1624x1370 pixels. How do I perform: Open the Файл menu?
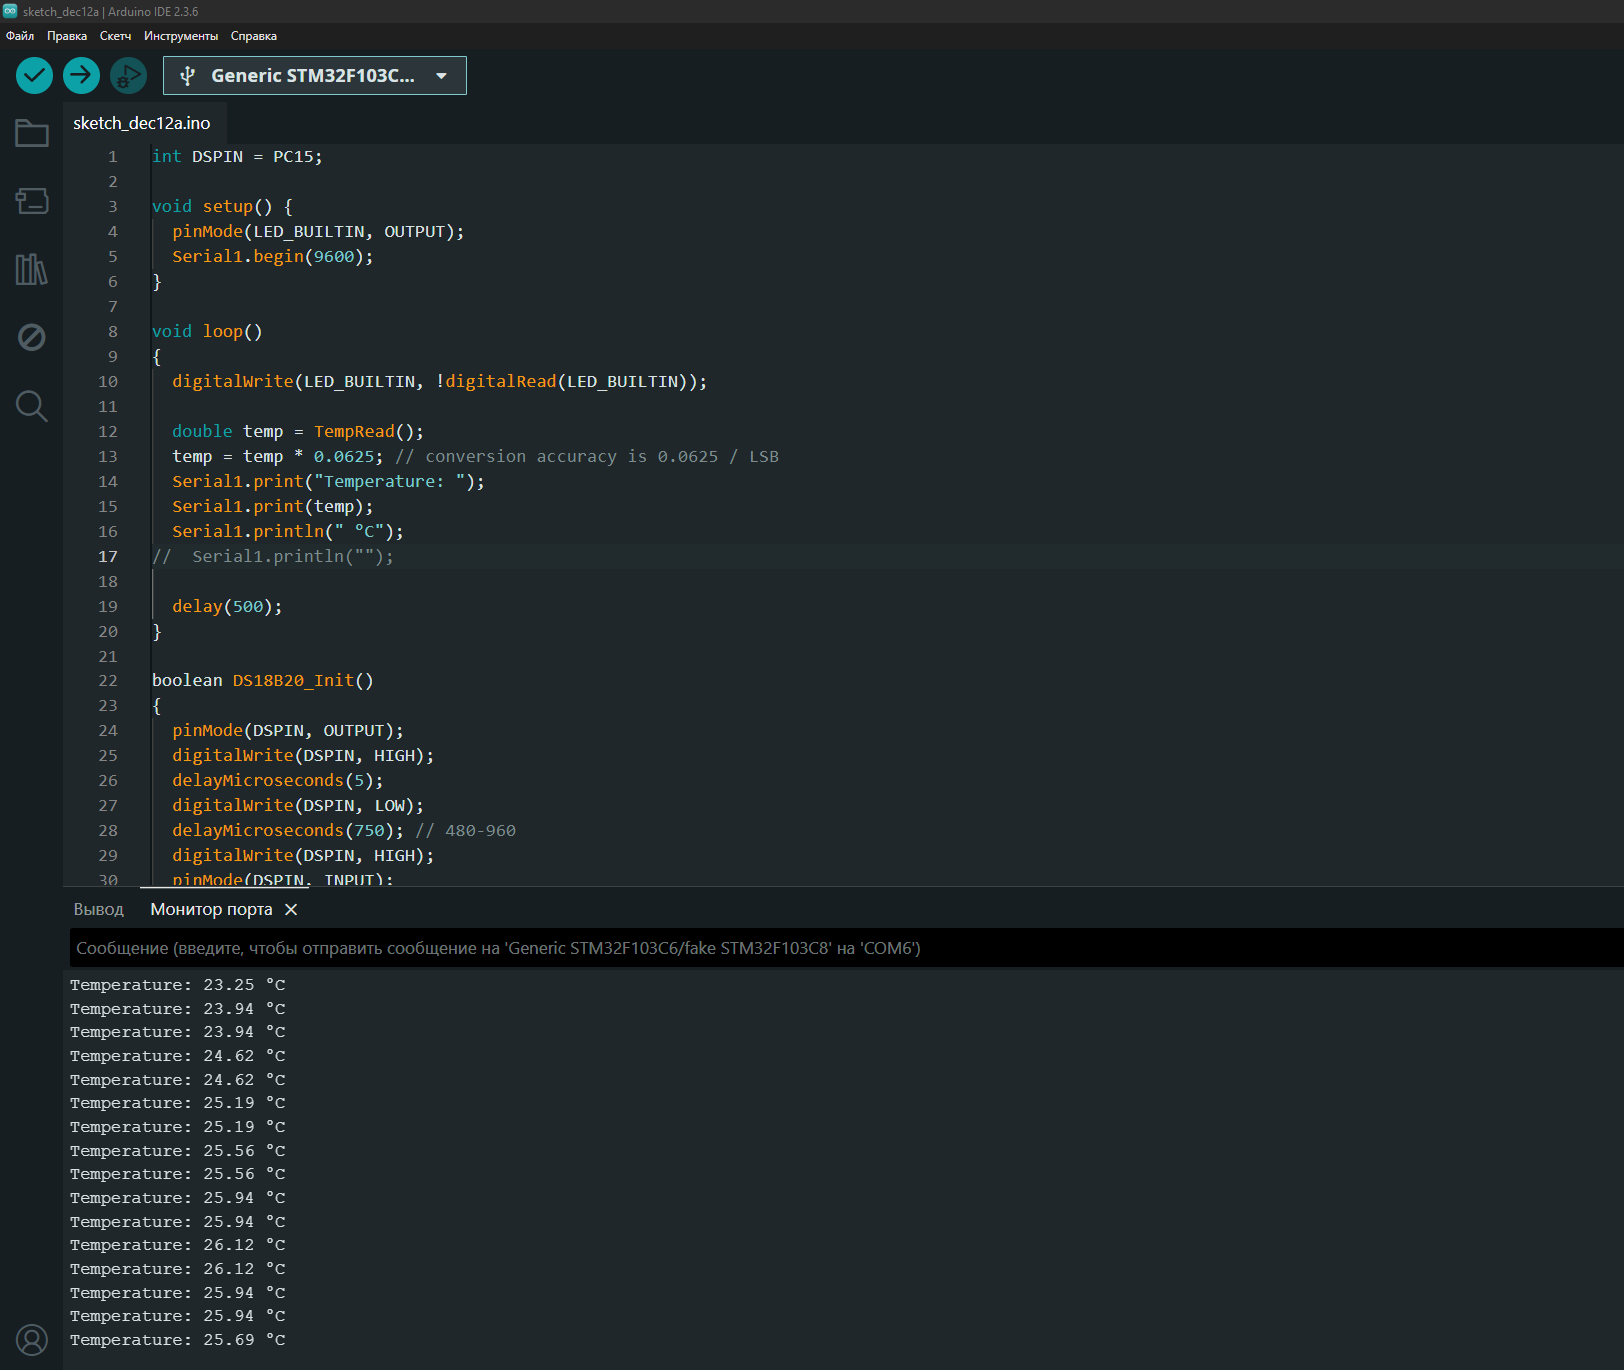pos(20,36)
